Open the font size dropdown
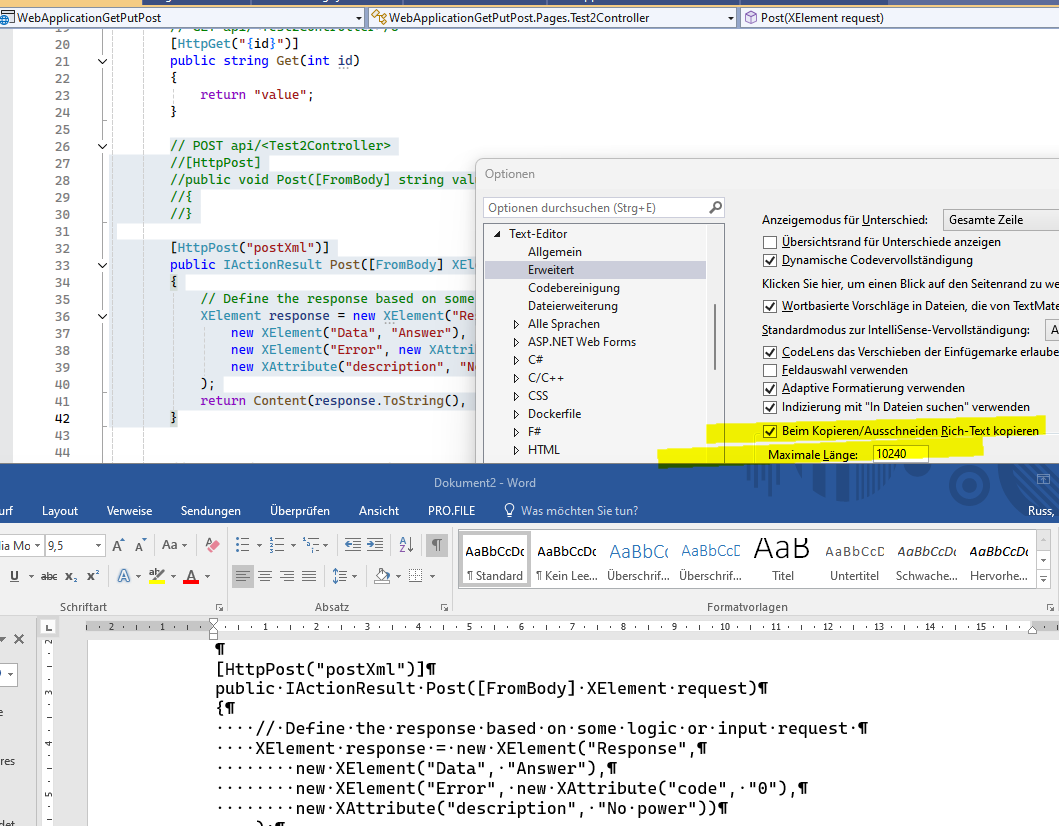 98,545
